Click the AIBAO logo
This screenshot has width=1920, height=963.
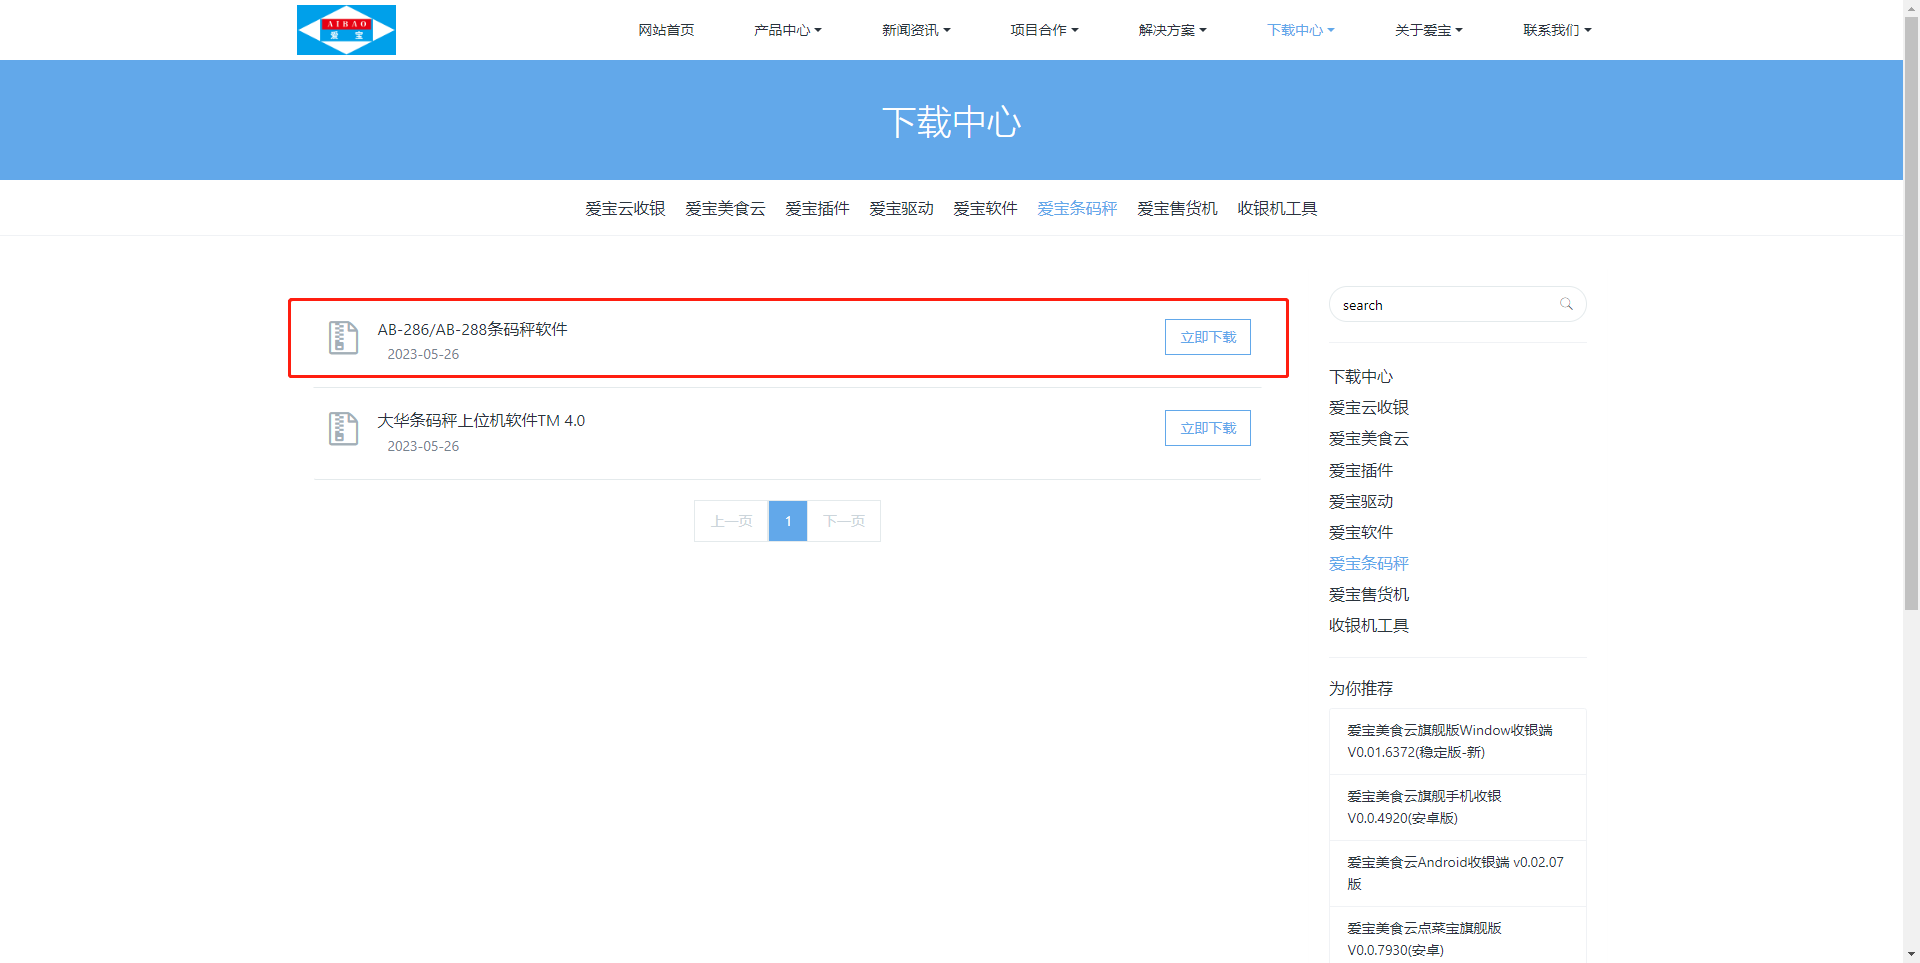[x=346, y=30]
